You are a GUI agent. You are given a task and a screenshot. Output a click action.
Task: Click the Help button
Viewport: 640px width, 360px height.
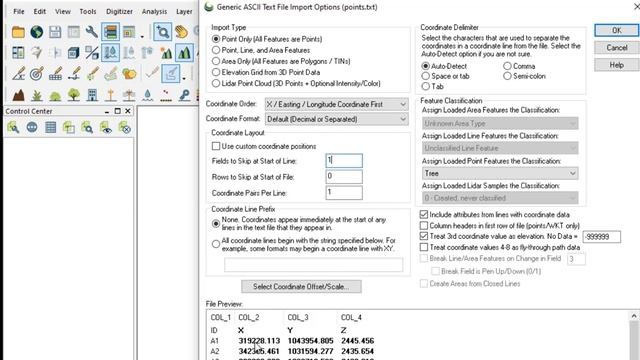coord(617,65)
